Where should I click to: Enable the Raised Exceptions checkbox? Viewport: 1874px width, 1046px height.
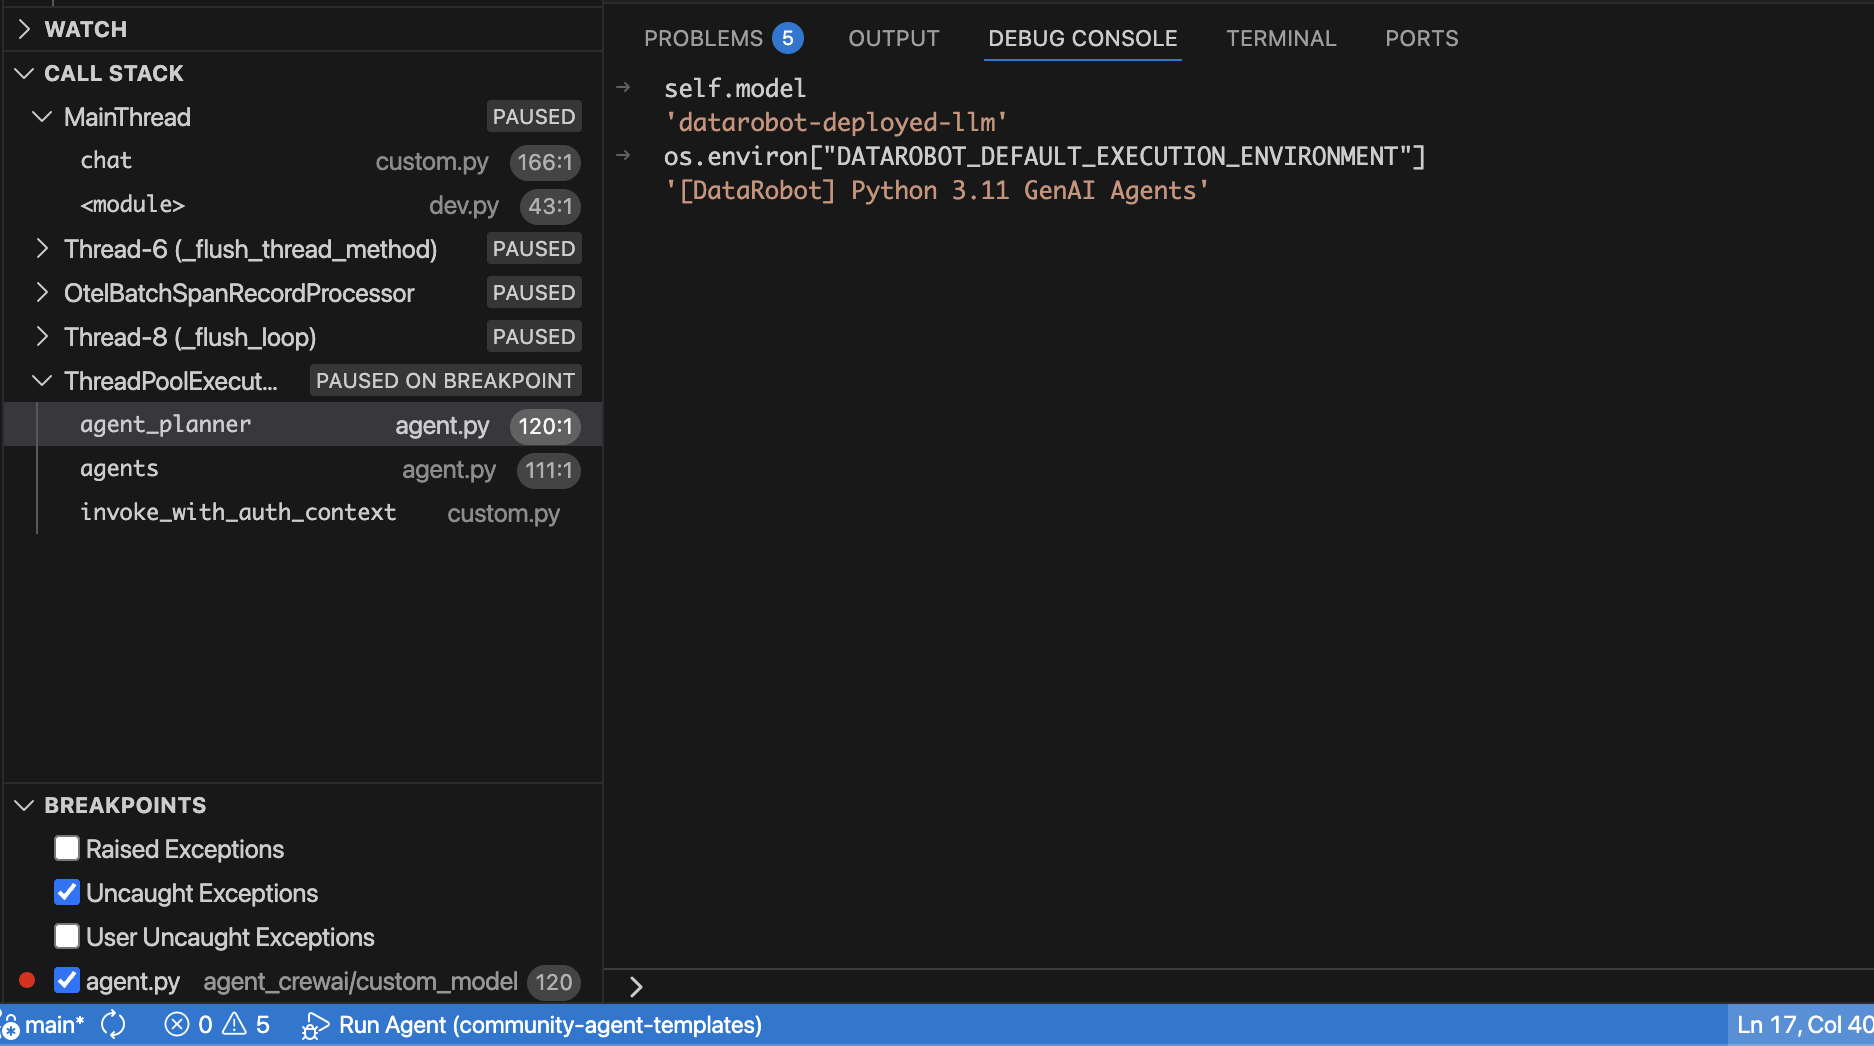[x=67, y=849]
